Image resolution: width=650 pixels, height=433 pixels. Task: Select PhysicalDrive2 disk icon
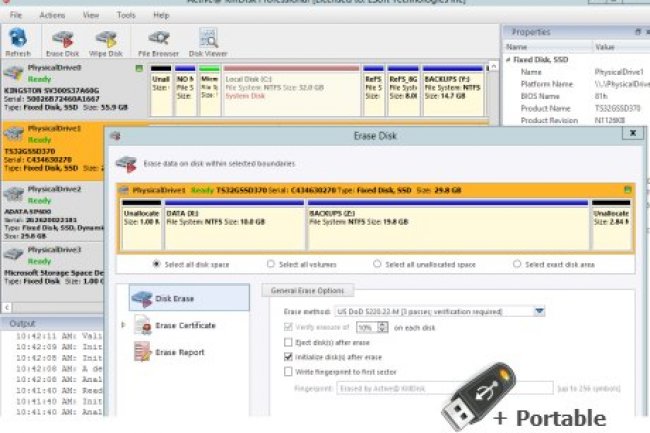coord(13,194)
